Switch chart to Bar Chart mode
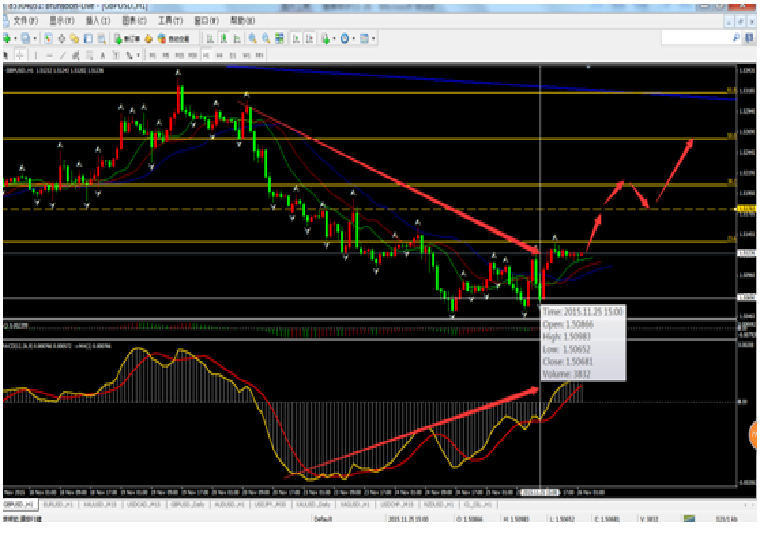This screenshot has width=773, height=537. click(x=210, y=39)
